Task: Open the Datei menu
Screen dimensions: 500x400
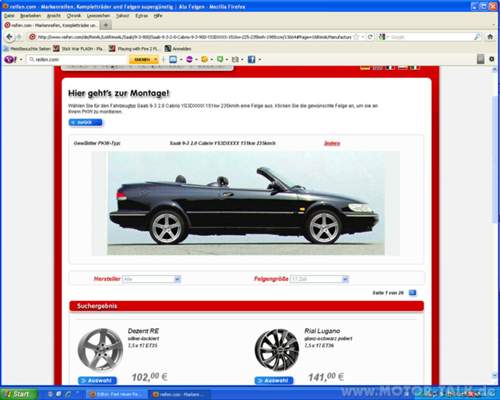Action: [x=9, y=16]
